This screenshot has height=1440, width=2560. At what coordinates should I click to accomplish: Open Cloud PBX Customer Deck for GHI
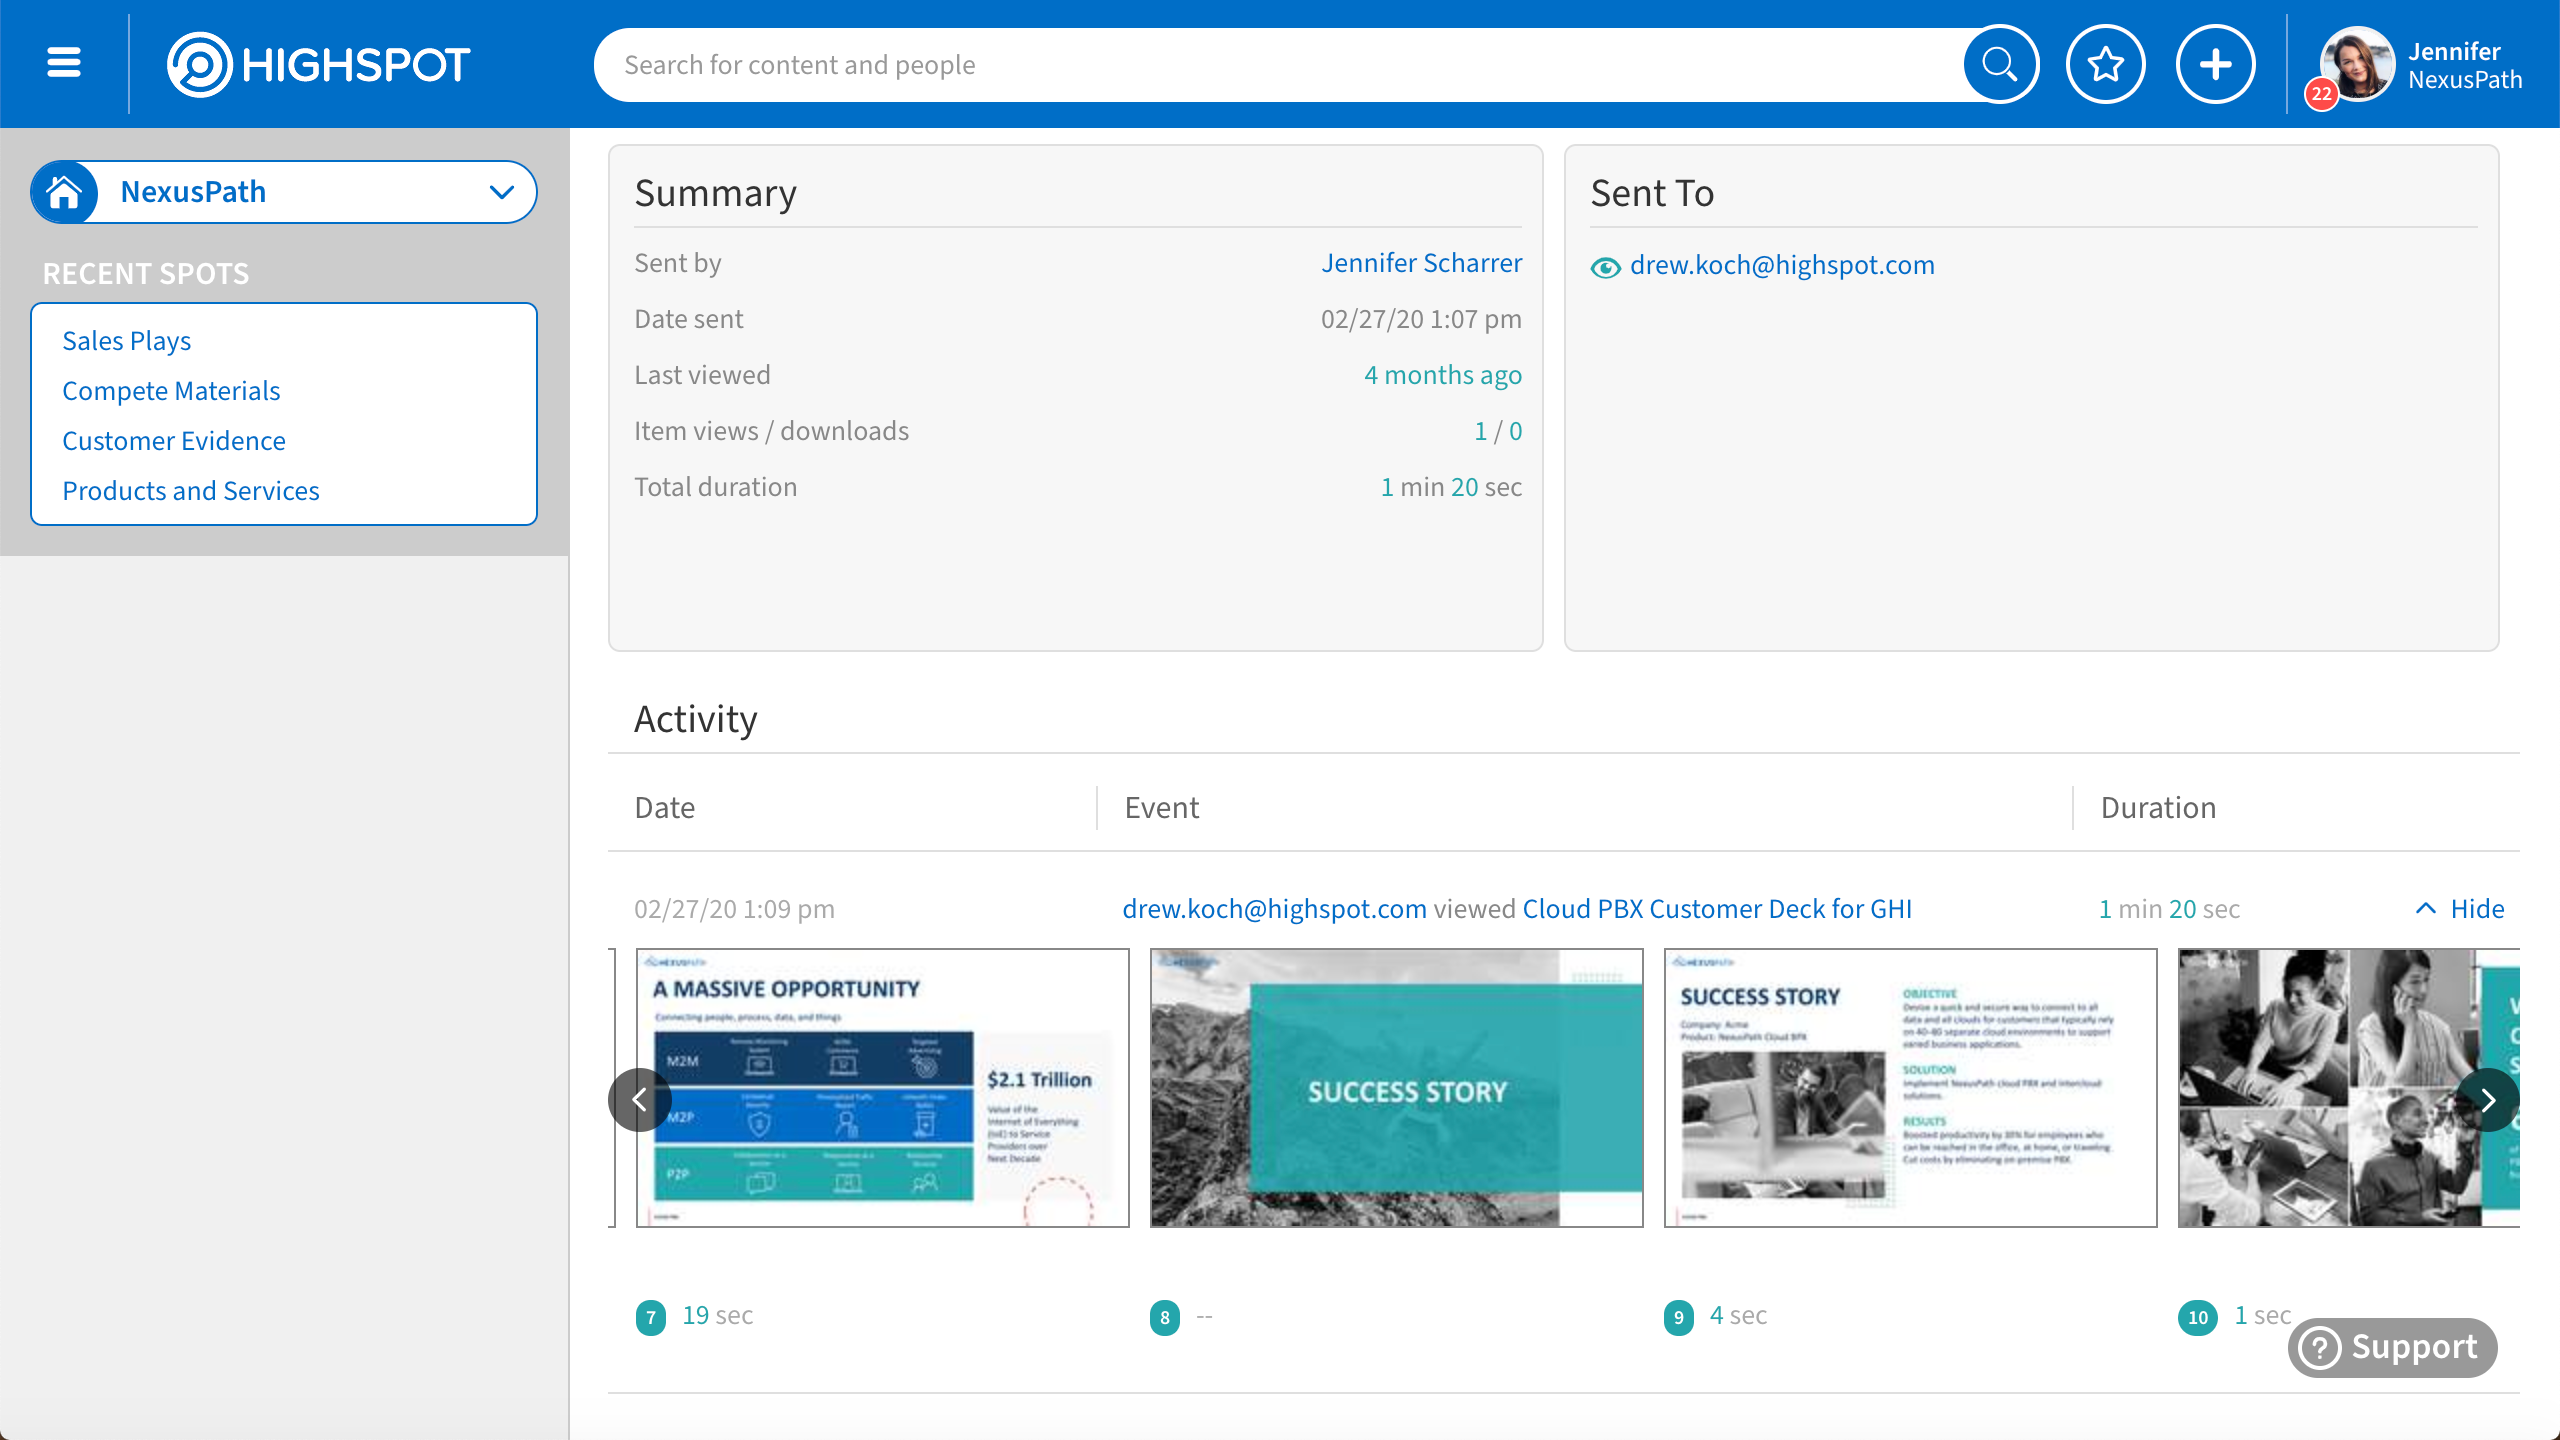(1716, 909)
